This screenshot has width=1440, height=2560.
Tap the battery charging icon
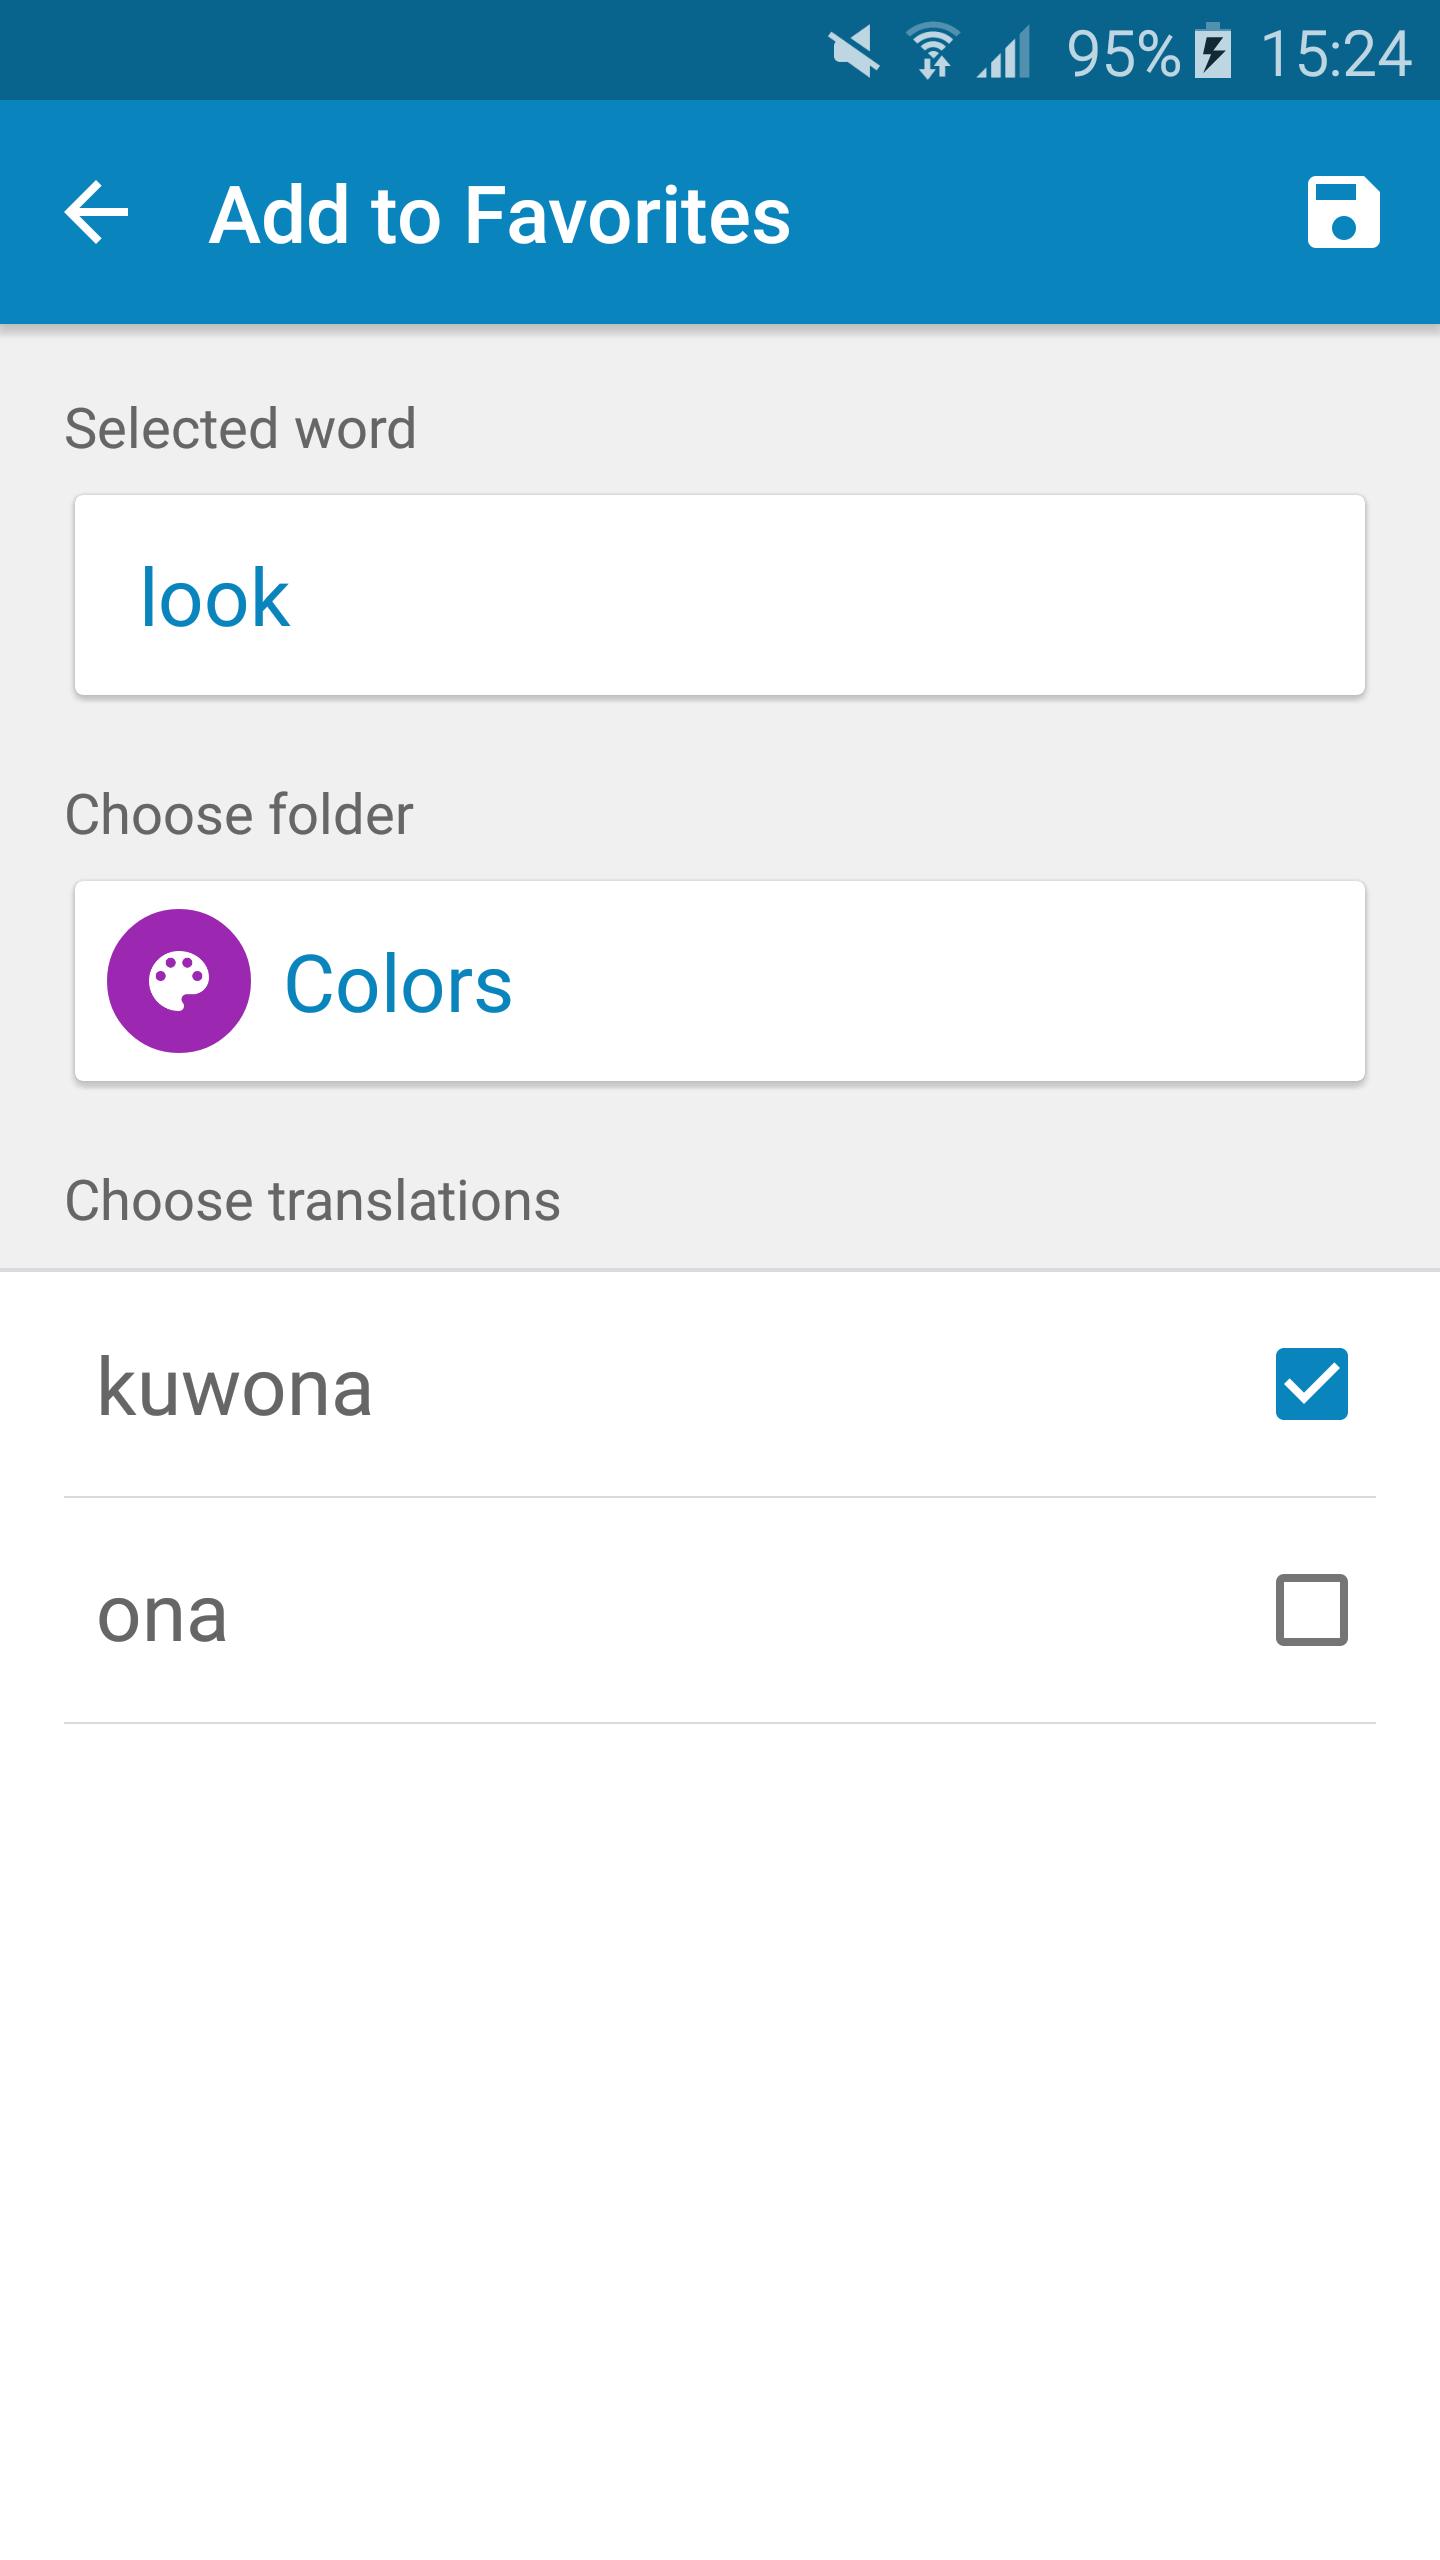point(1214,52)
